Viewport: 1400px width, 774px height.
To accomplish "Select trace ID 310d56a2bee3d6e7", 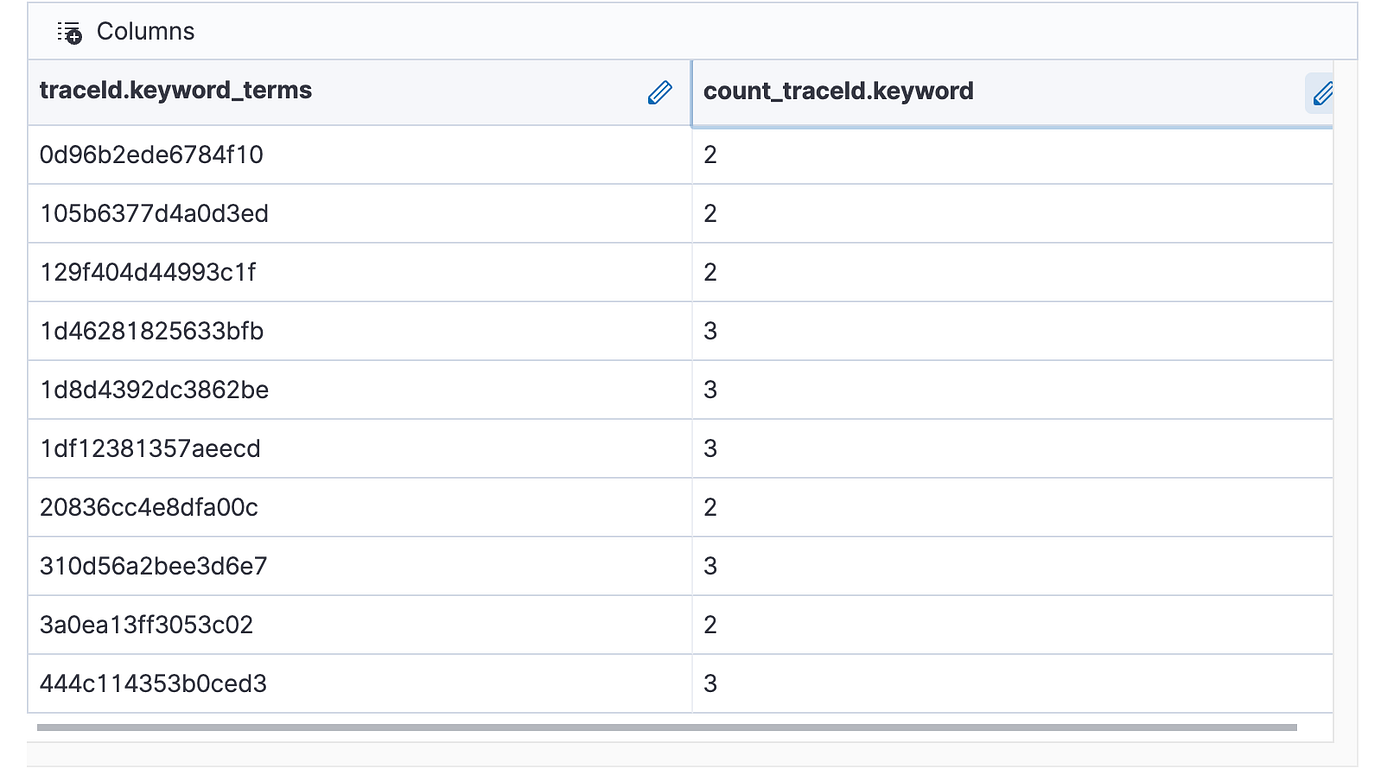I will 153,567.
